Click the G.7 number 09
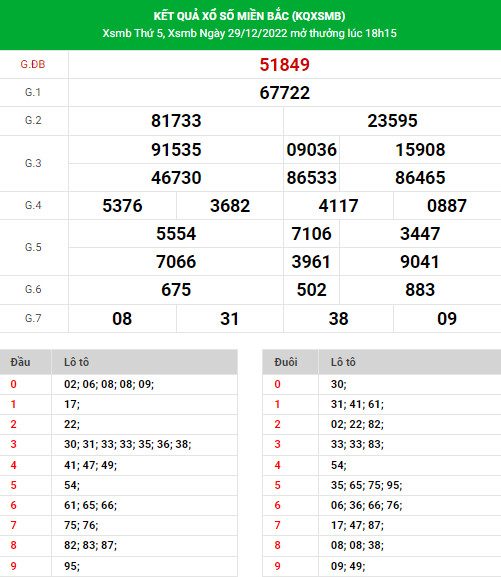501x577 pixels. [x=447, y=319]
